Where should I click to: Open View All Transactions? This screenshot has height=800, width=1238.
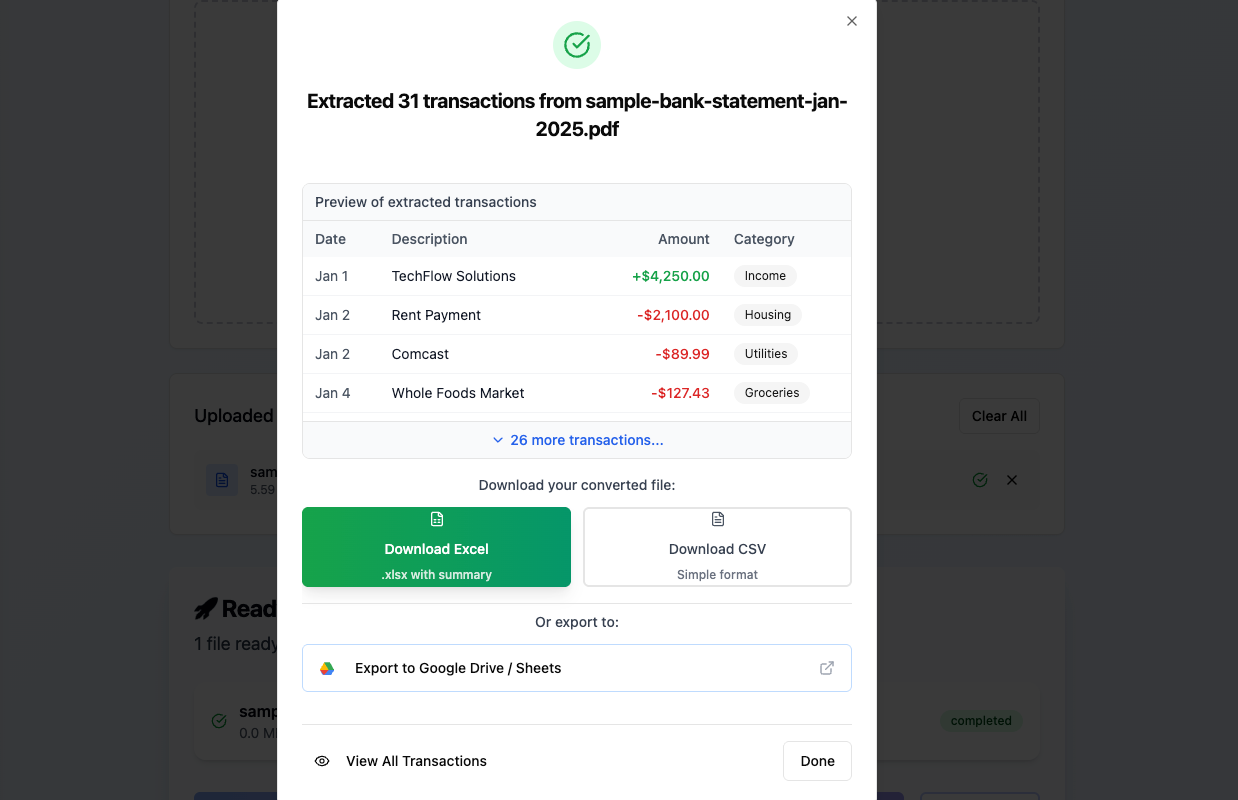416,761
